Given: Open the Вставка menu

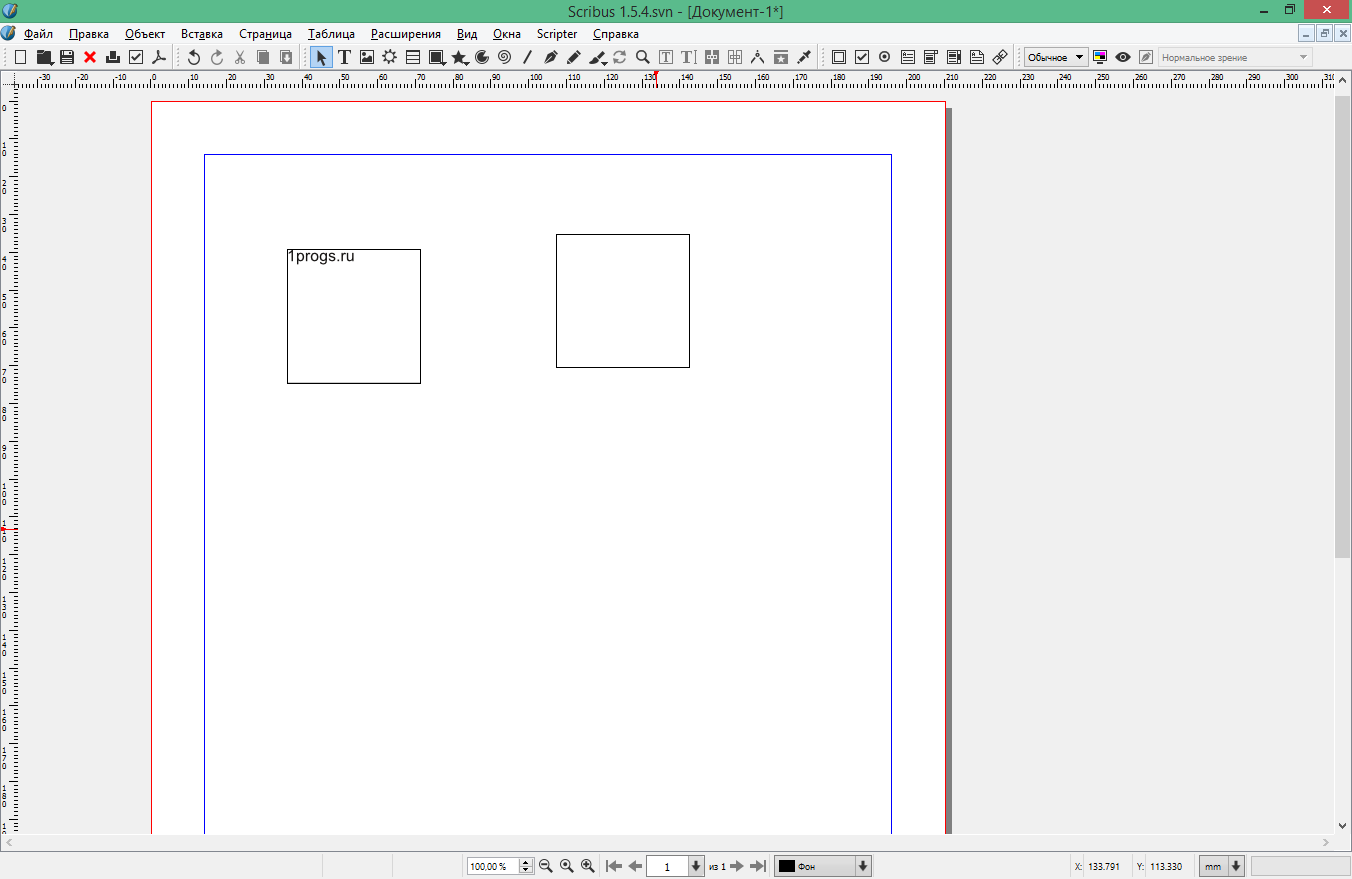Looking at the screenshot, I should point(202,34).
